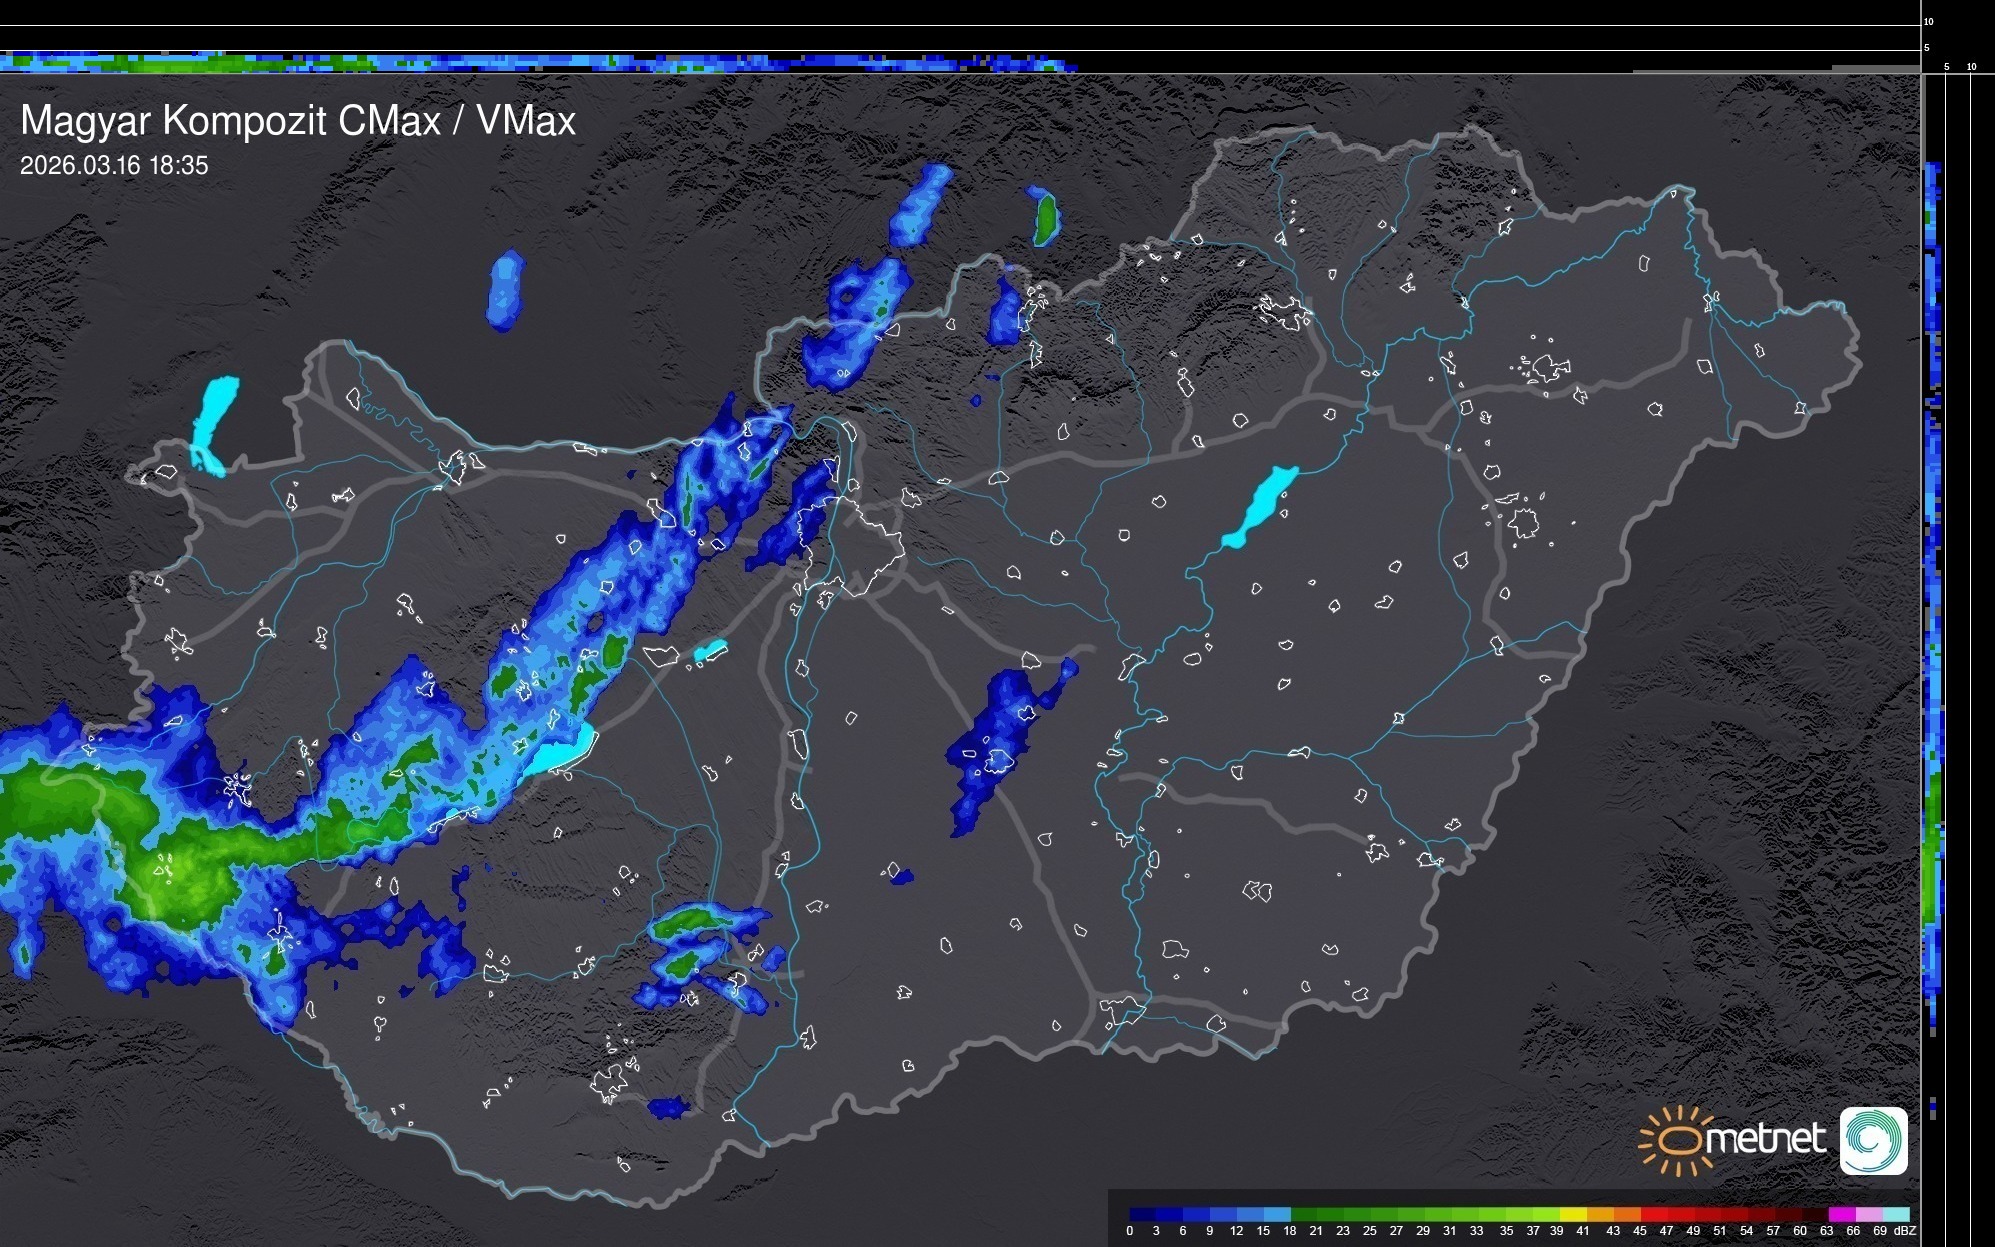
Task: Click the dBZ unit label in legend
Action: [x=1905, y=1231]
